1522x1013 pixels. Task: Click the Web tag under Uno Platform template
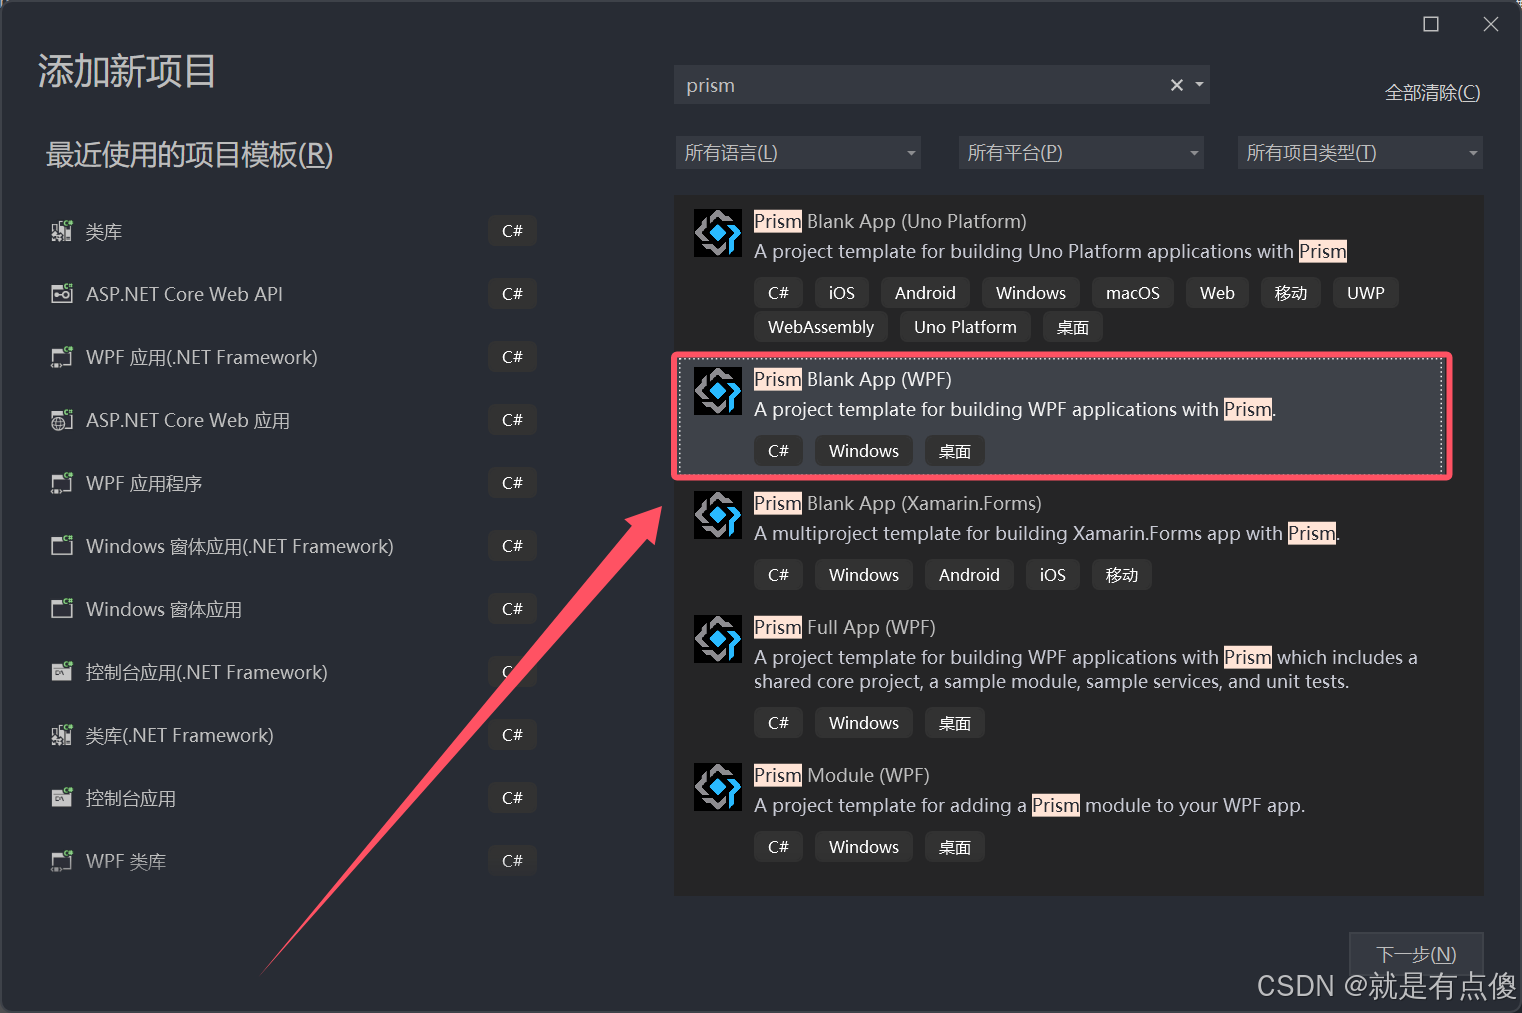(1217, 293)
